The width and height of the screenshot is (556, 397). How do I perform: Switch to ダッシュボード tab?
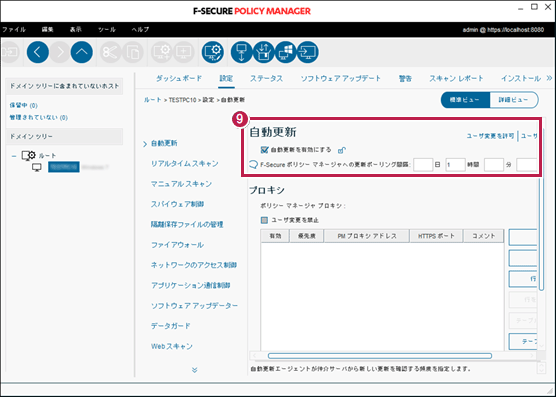[179, 78]
